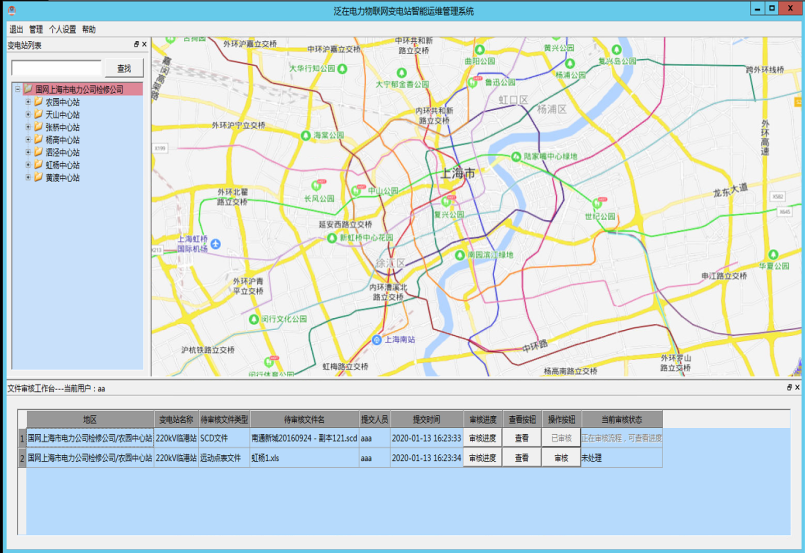This screenshot has height=553, width=805.
Task: Open the 帮助 menu
Action: [x=89, y=29]
